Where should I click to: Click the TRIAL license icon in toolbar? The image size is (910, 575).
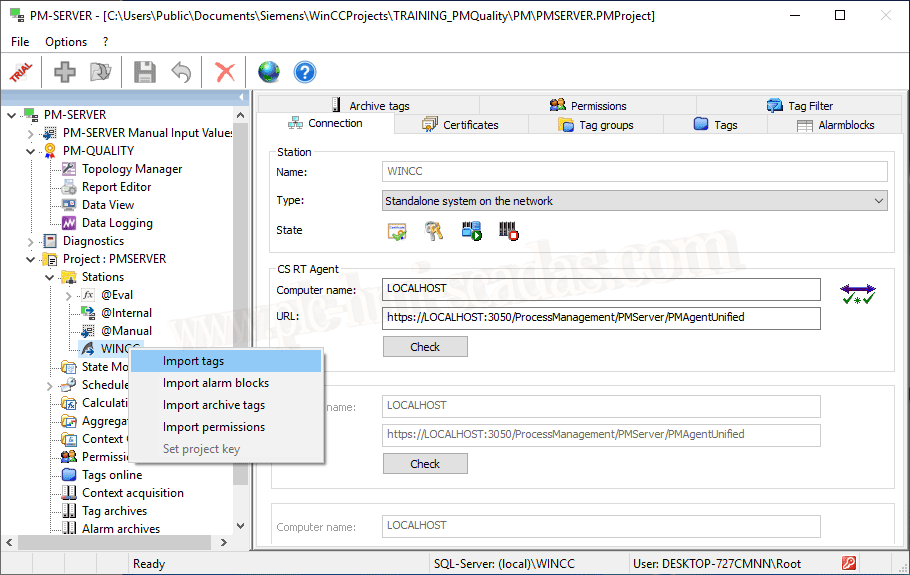(x=21, y=72)
